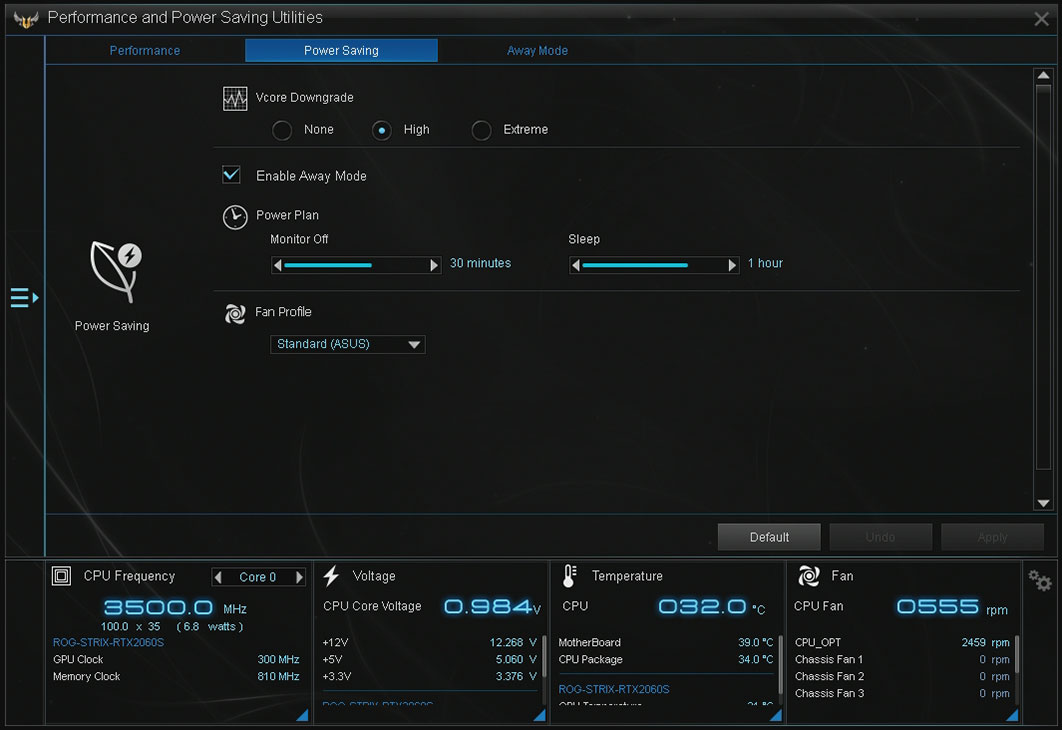Click the +3.3V voltage row

tap(429, 677)
